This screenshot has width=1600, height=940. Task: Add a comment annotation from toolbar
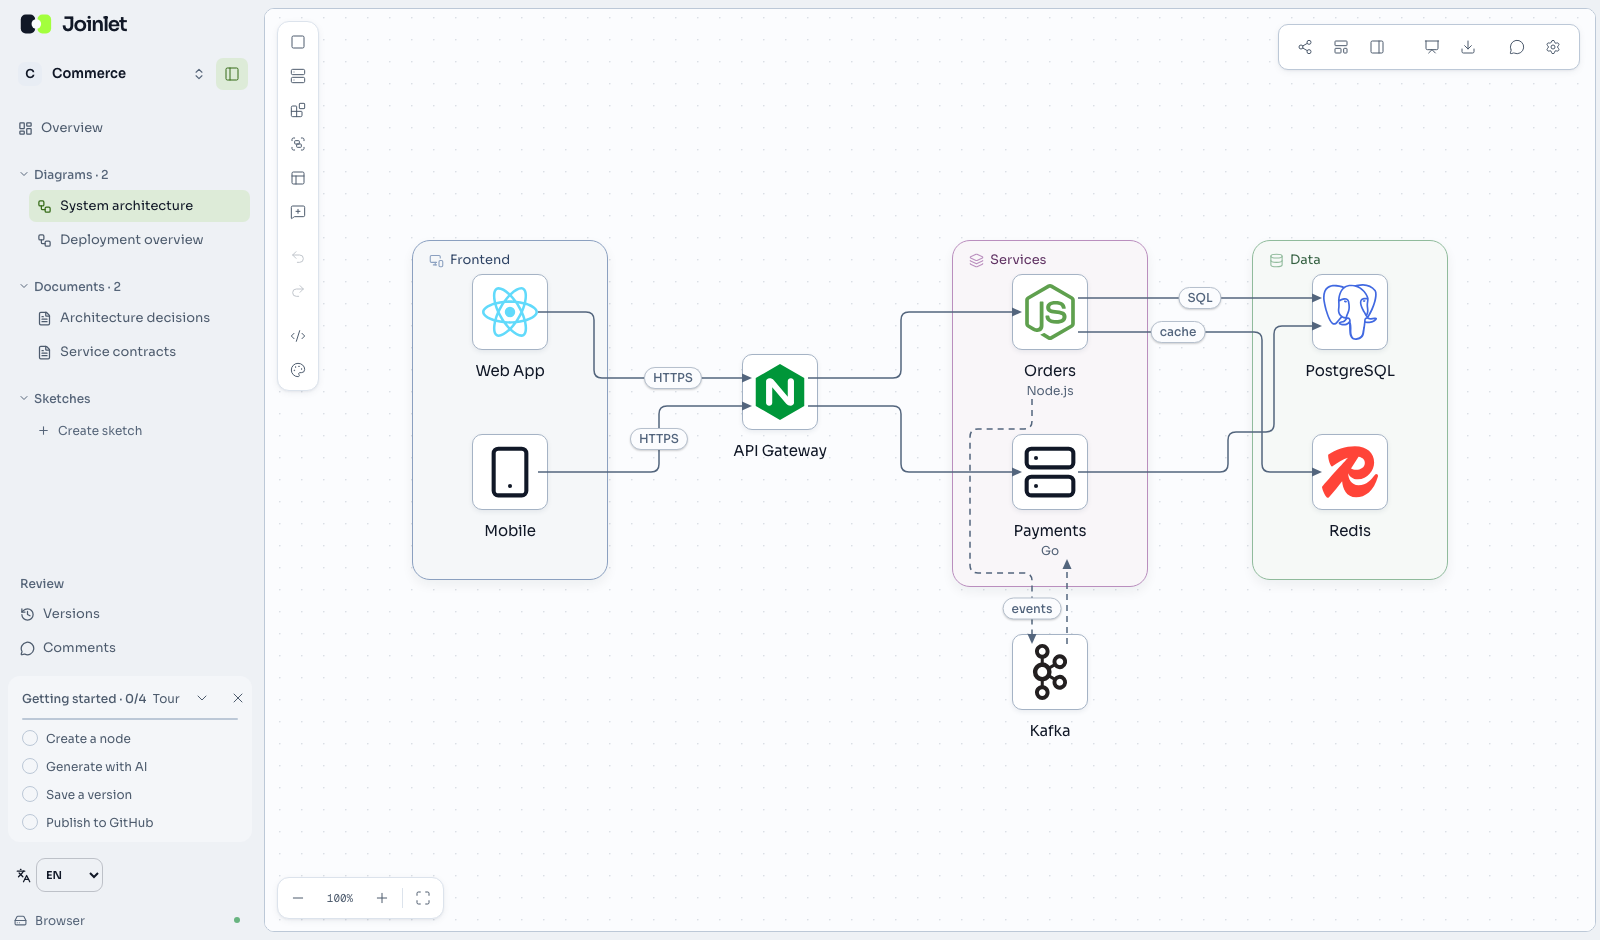pos(298,212)
